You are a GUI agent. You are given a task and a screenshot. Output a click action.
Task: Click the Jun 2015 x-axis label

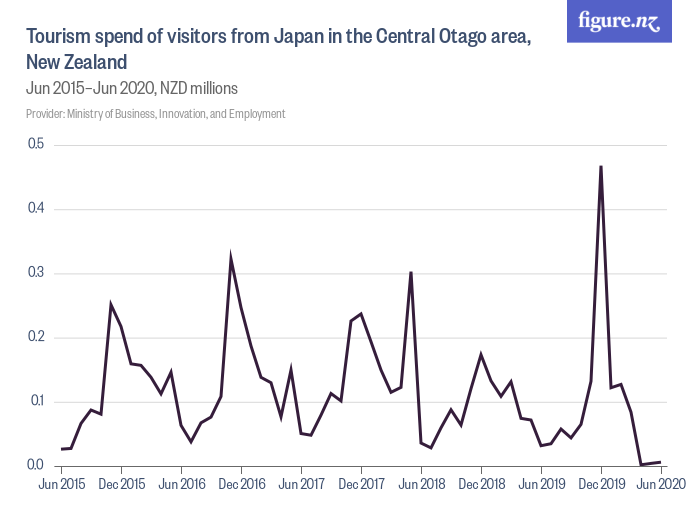pyautogui.click(x=62, y=484)
